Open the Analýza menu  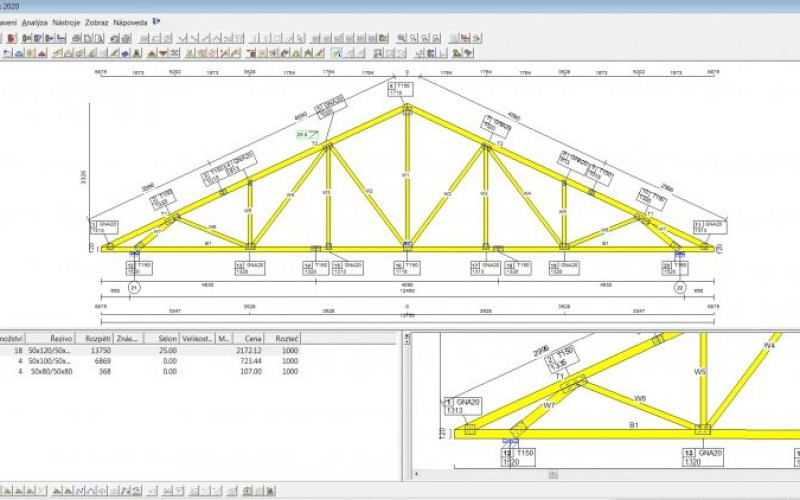[x=35, y=22]
